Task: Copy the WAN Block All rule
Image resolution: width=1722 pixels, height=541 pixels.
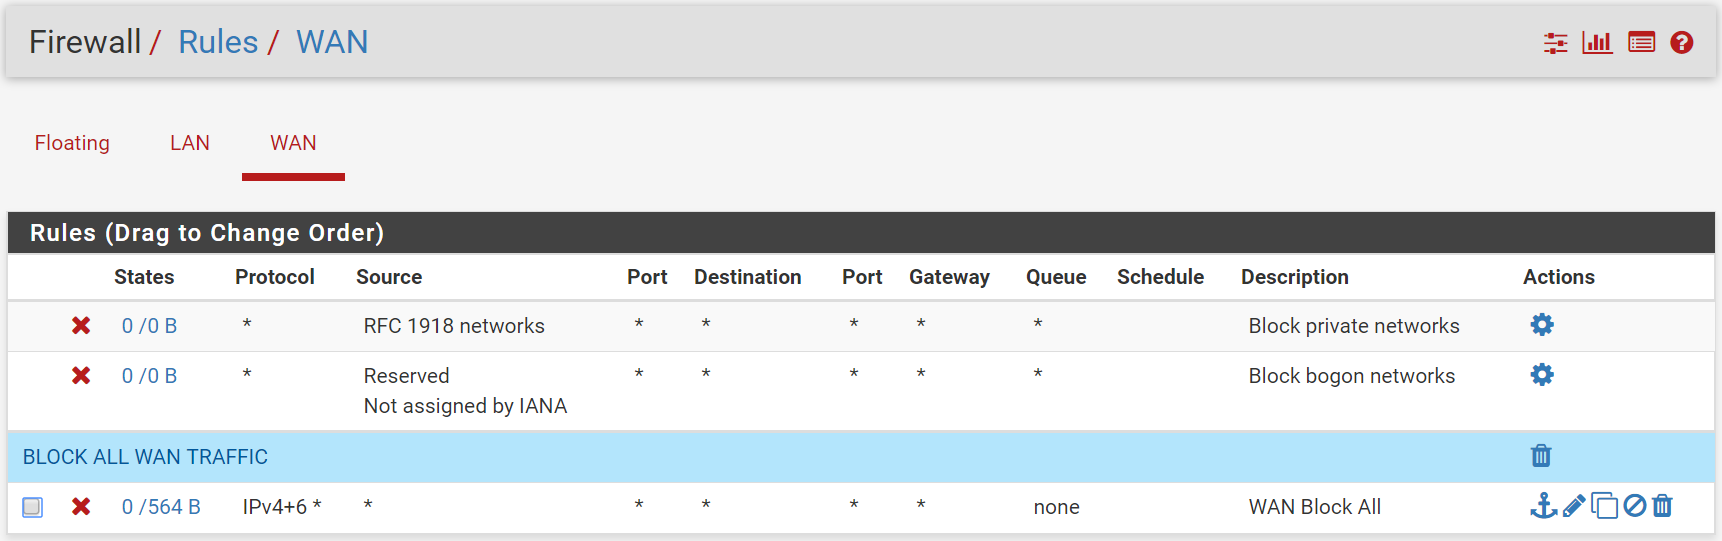Action: 1604,506
